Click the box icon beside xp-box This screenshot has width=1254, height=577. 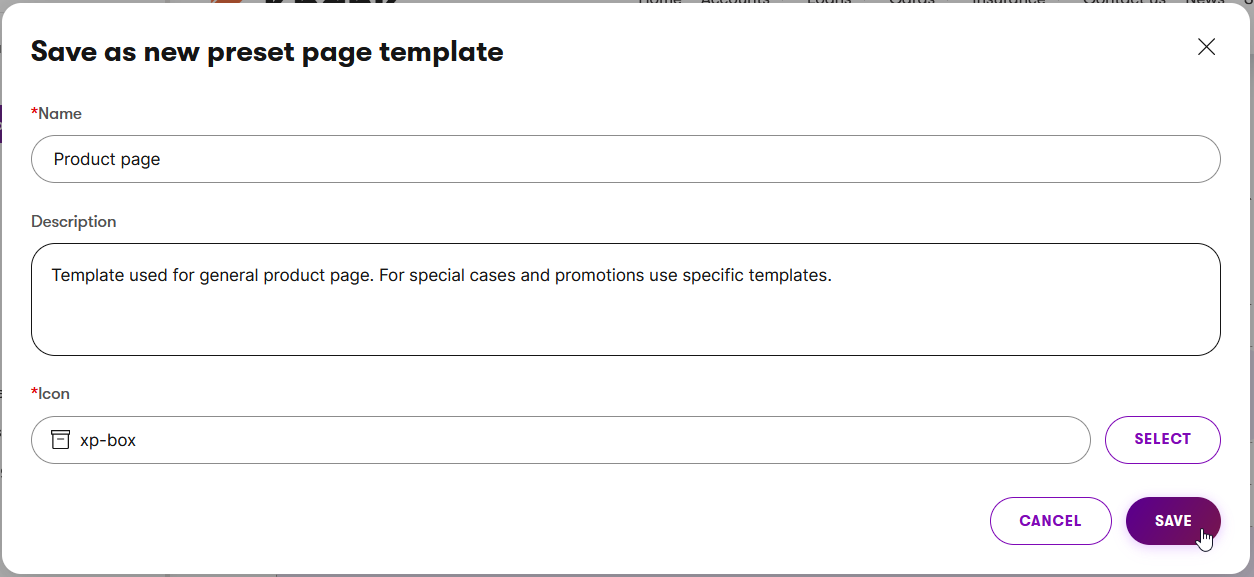(x=61, y=440)
